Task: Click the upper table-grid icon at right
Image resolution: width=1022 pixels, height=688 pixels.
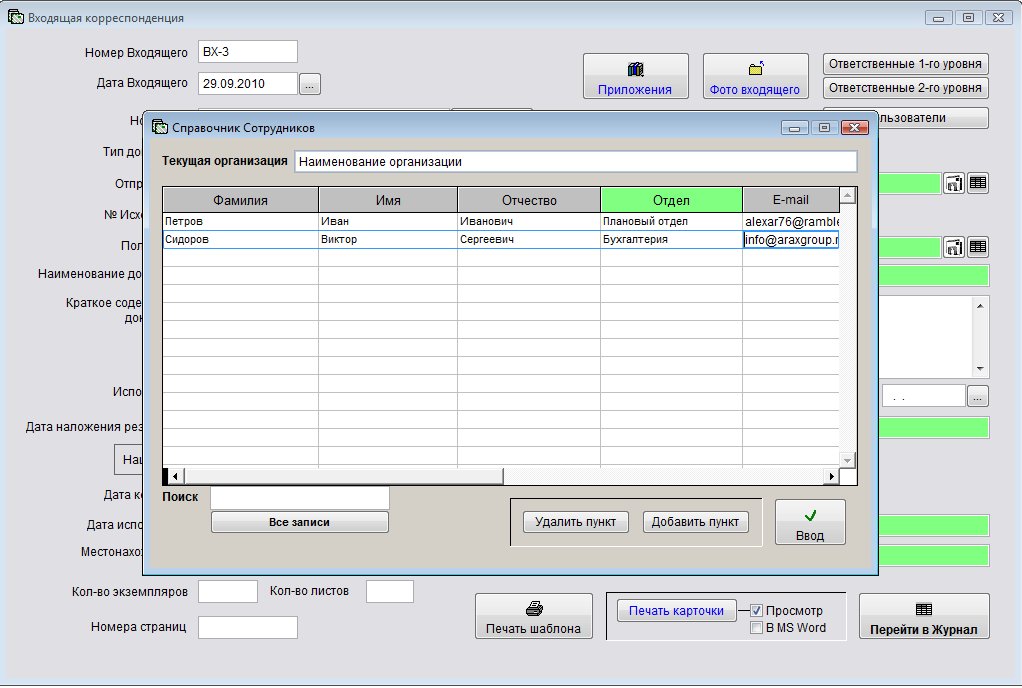Action: click(x=978, y=183)
